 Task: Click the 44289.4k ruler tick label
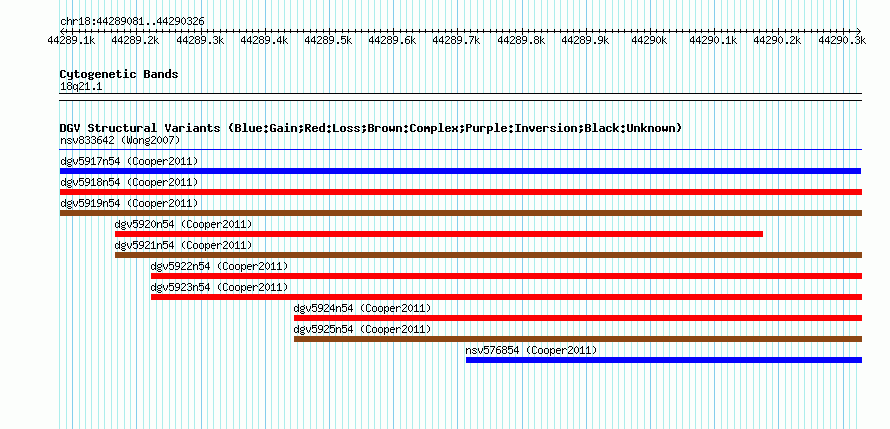coord(264,40)
